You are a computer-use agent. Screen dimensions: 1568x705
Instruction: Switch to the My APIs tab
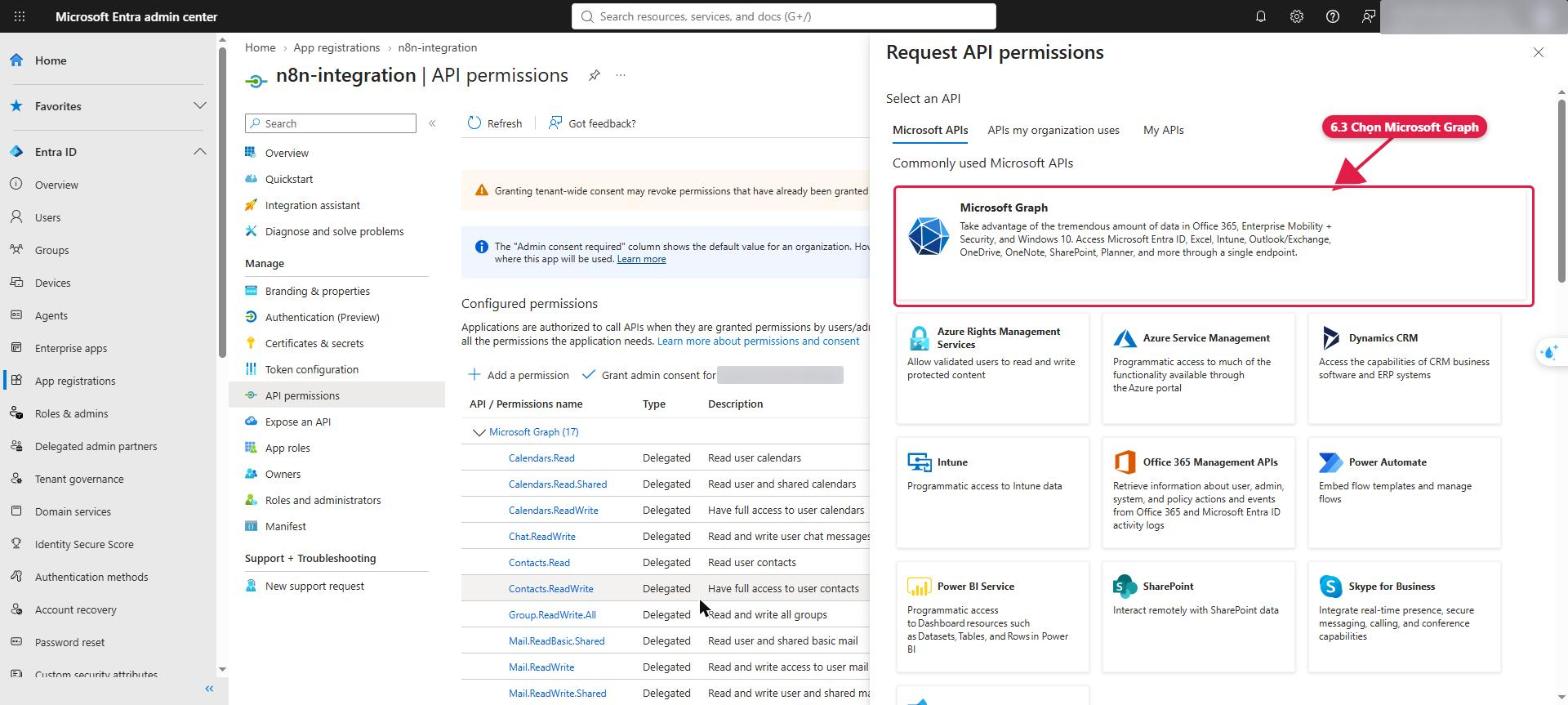[1163, 130]
